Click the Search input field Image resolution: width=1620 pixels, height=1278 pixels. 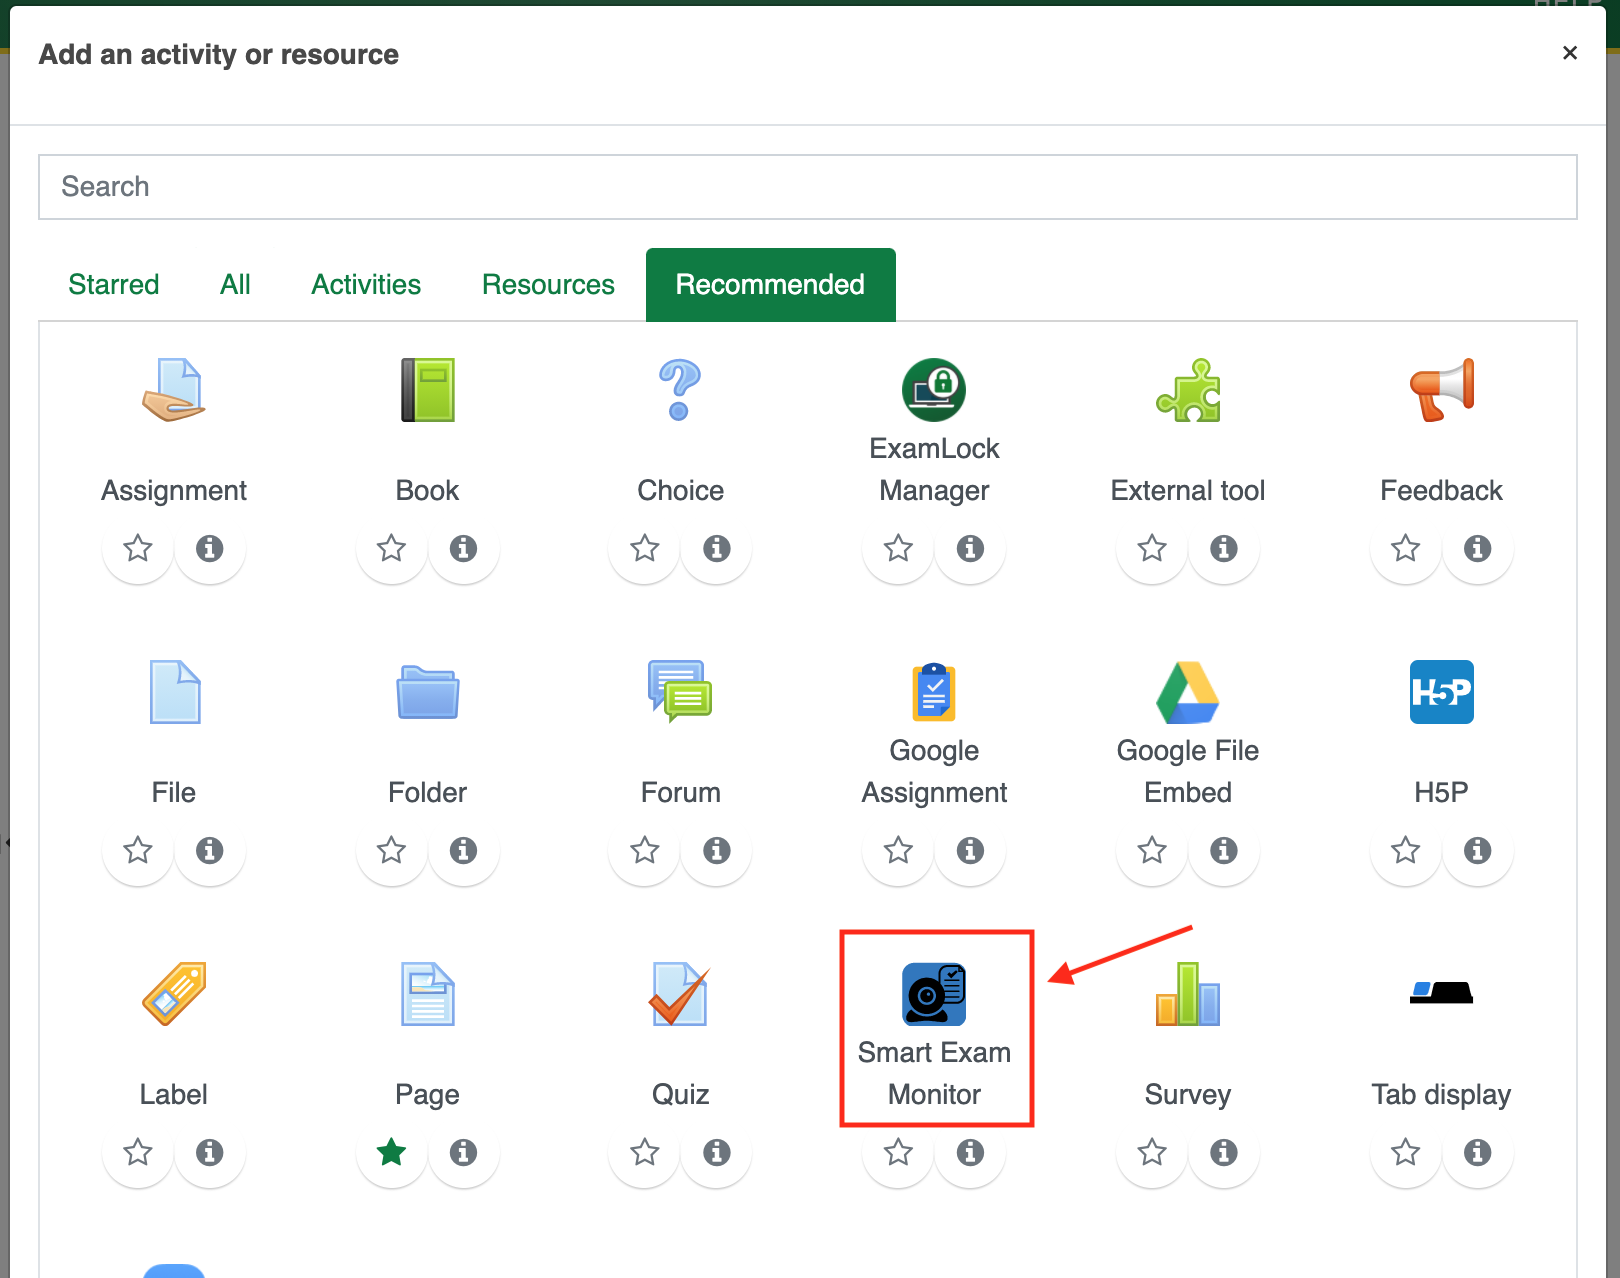pos(807,187)
